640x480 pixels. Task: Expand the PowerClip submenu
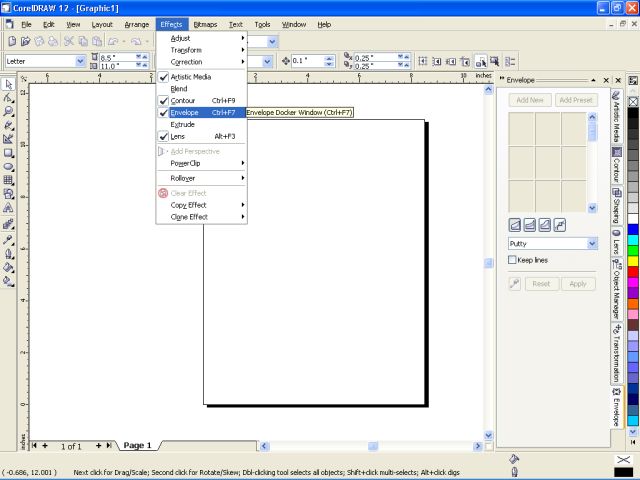(x=202, y=163)
